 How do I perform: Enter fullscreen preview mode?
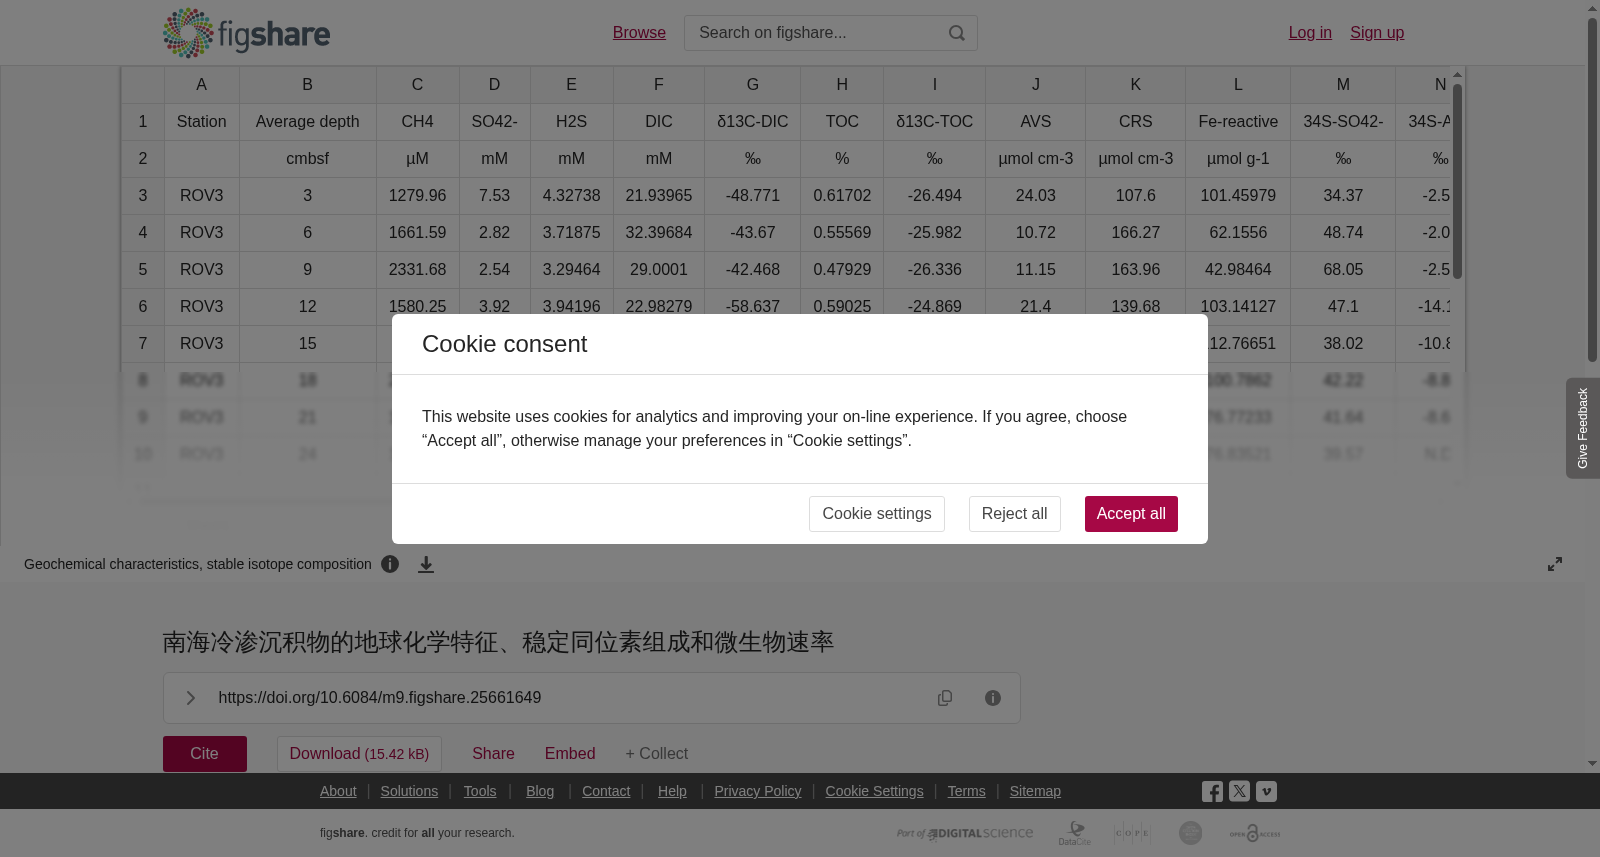[x=1555, y=564]
